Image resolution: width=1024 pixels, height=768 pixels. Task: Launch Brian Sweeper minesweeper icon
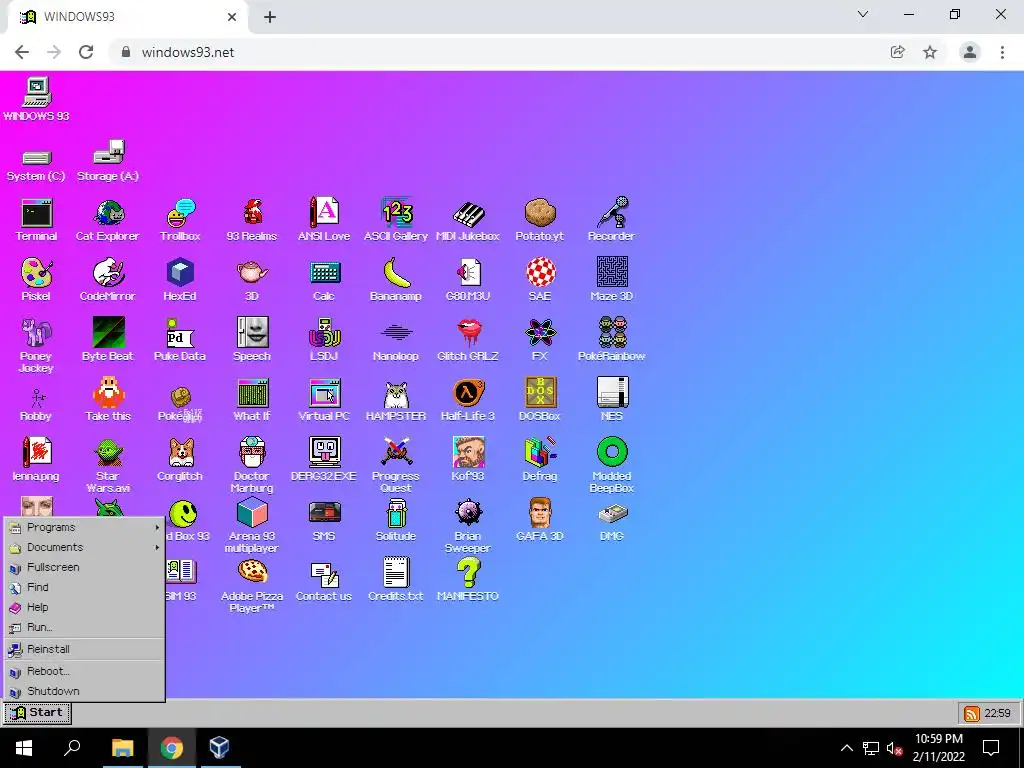[468, 525]
